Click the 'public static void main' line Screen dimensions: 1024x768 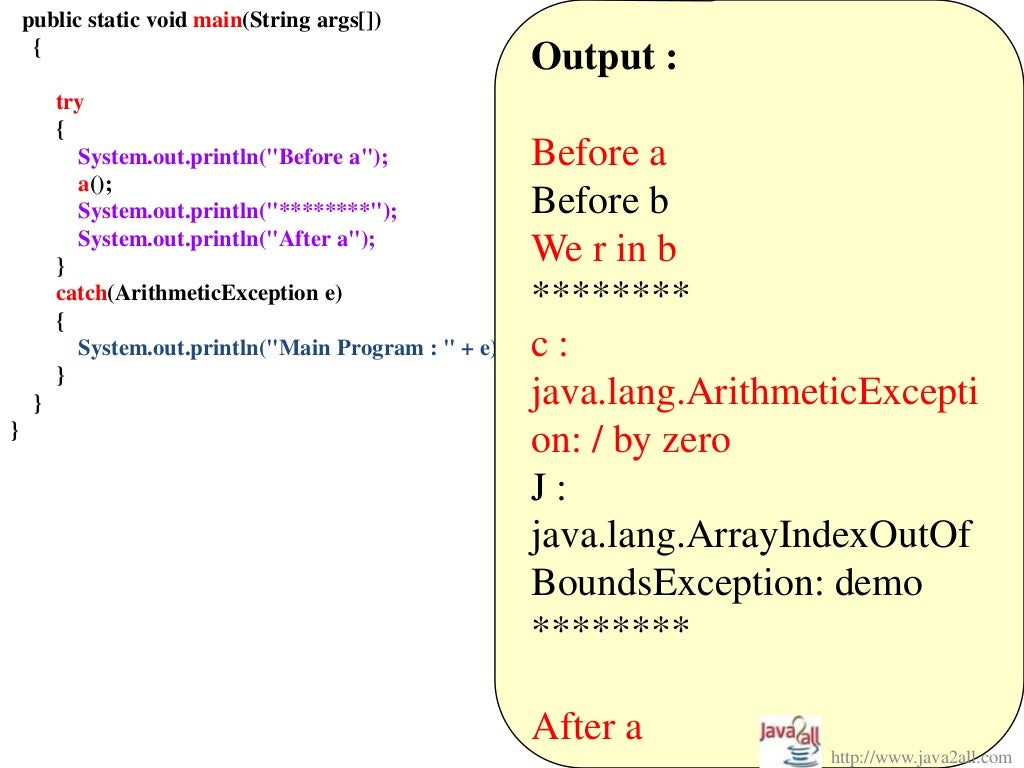tap(202, 20)
